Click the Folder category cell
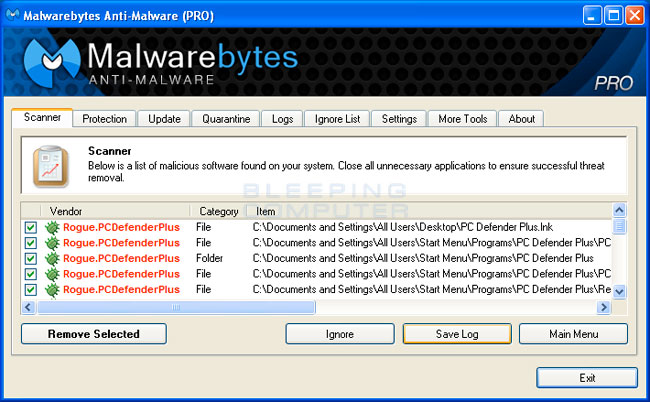The height and width of the screenshot is (402, 650). [209, 258]
